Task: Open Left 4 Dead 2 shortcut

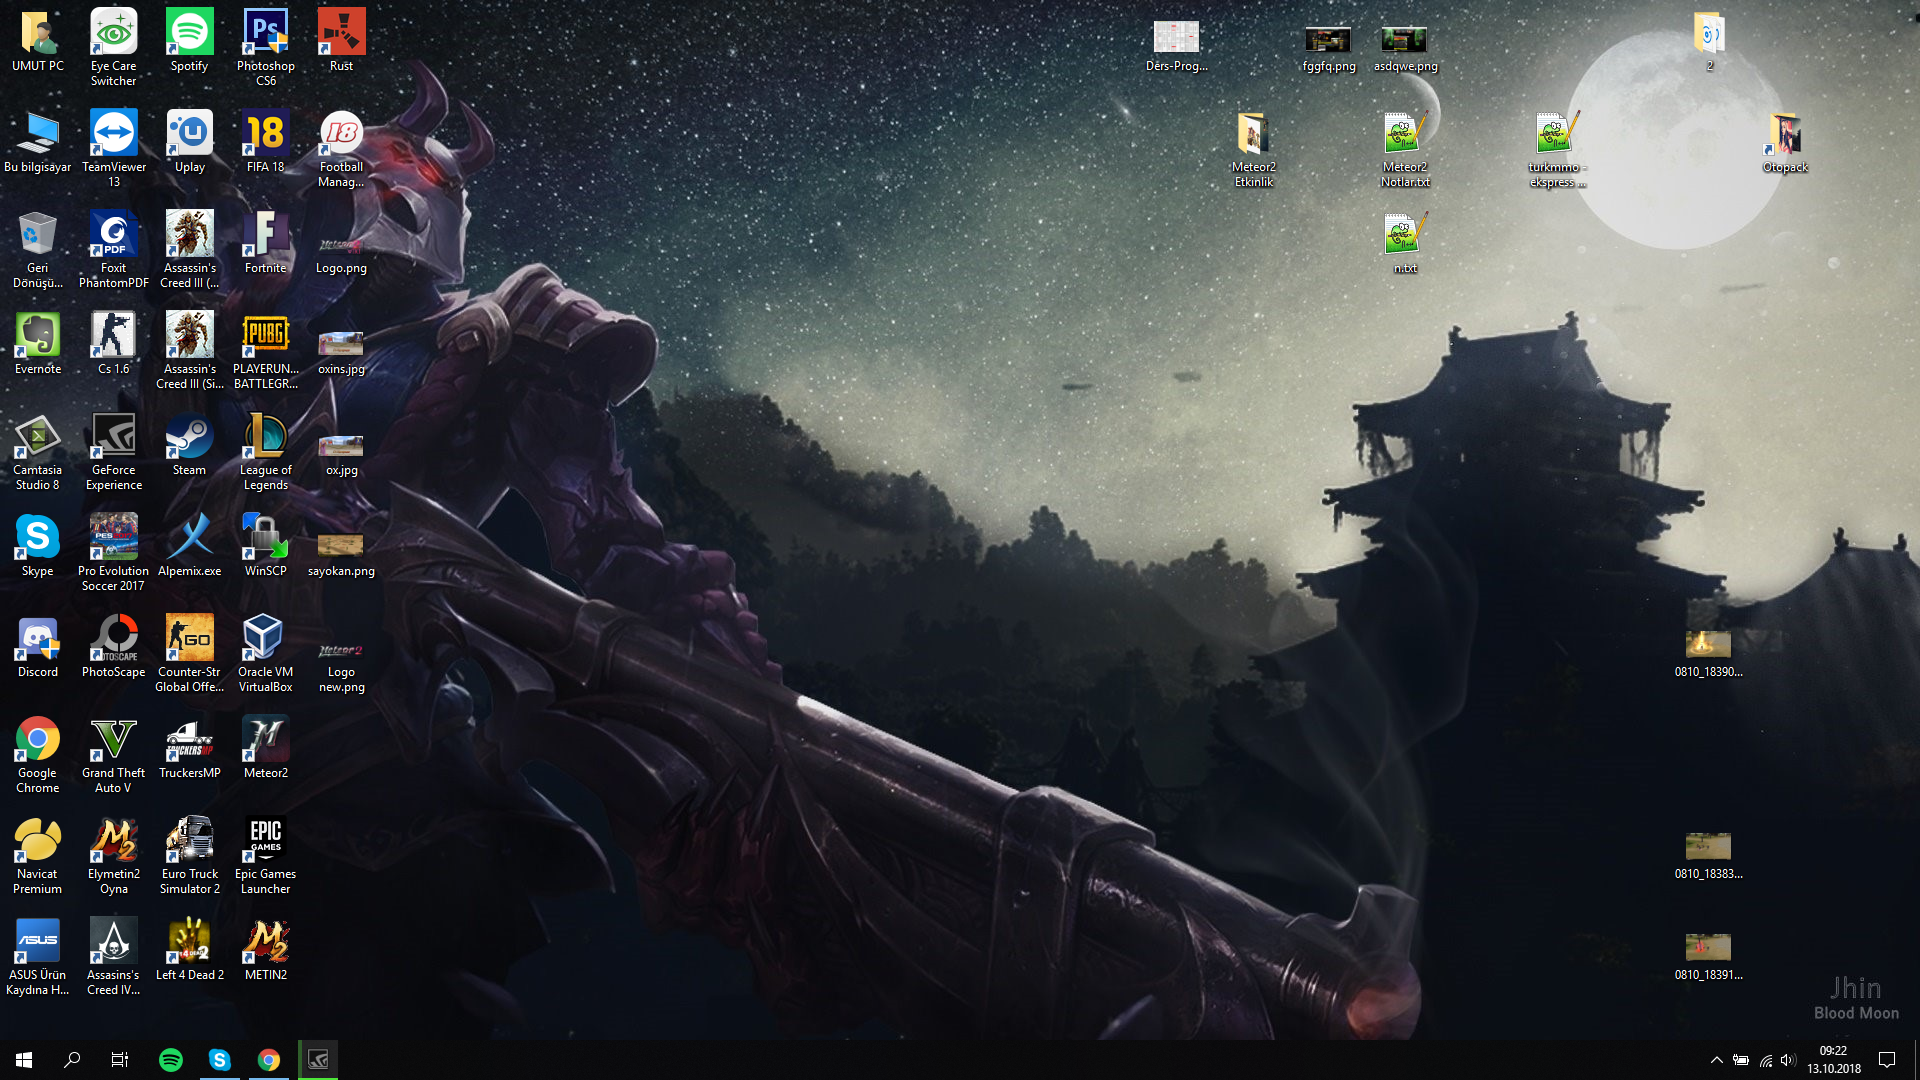Action: click(x=189, y=949)
